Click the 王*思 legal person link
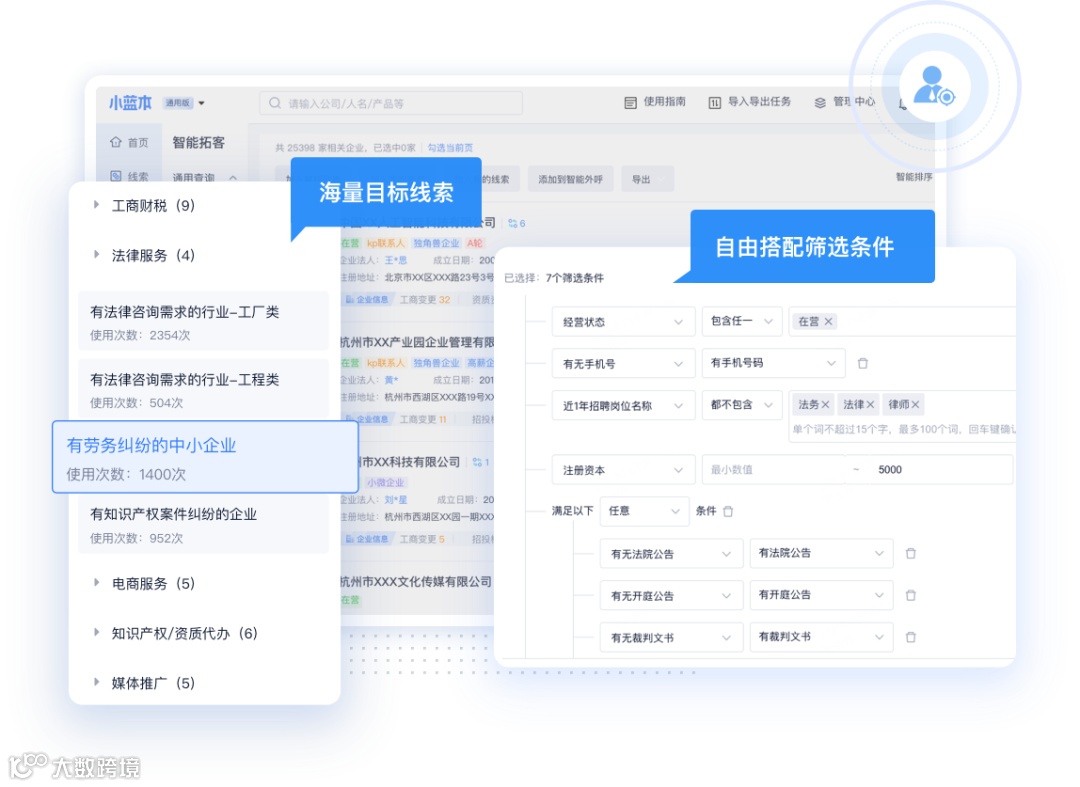Screen dimensions: 1080x787 [x=396, y=260]
